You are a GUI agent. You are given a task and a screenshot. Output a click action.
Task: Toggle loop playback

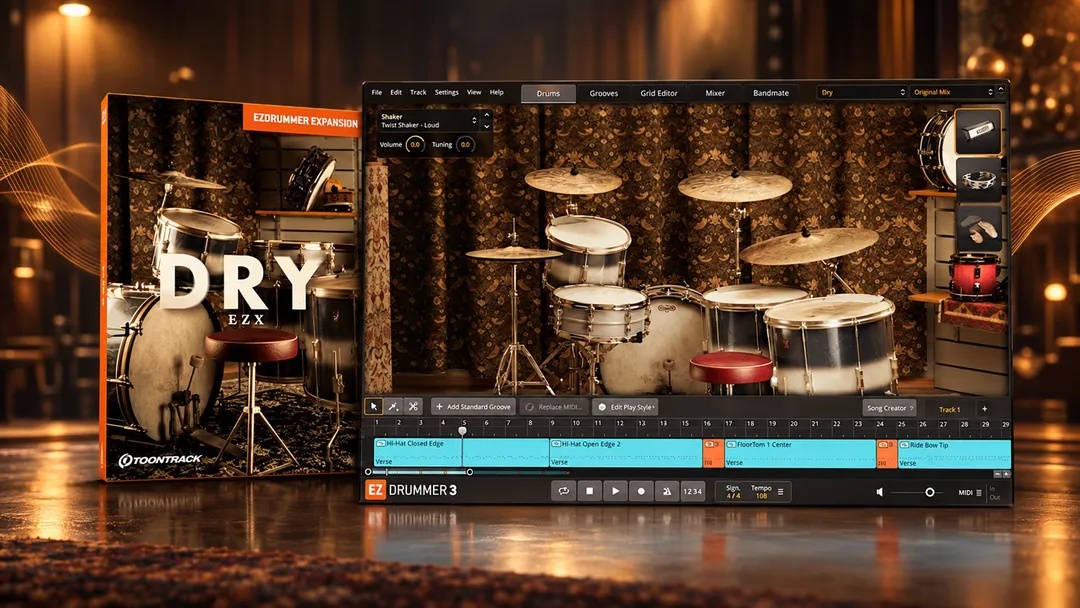tap(563, 491)
